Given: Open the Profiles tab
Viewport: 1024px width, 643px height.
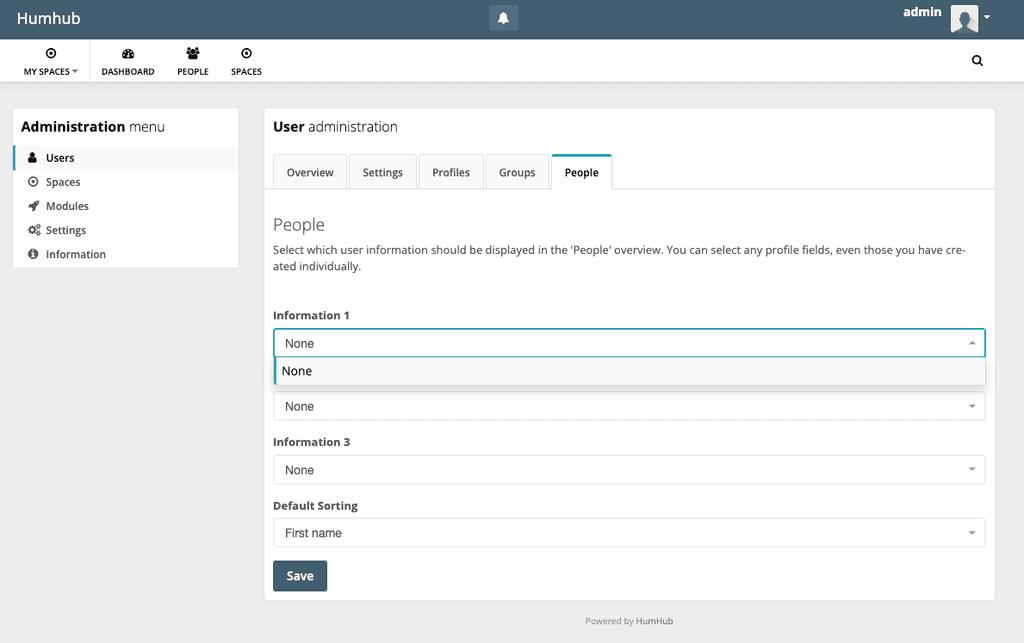Looking at the screenshot, I should click(451, 172).
